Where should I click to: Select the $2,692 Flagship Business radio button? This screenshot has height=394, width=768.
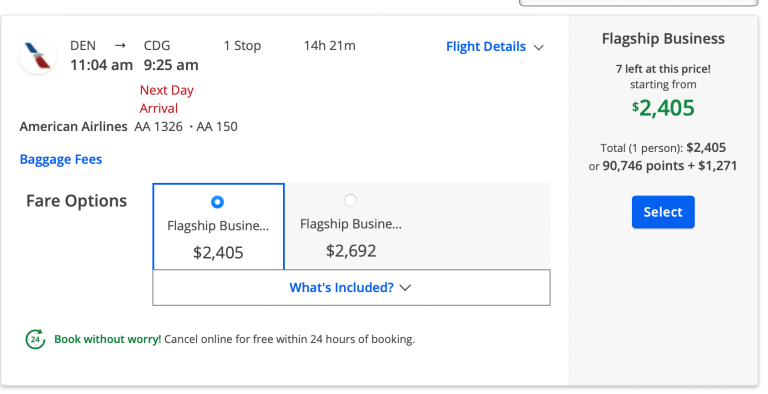(350, 200)
